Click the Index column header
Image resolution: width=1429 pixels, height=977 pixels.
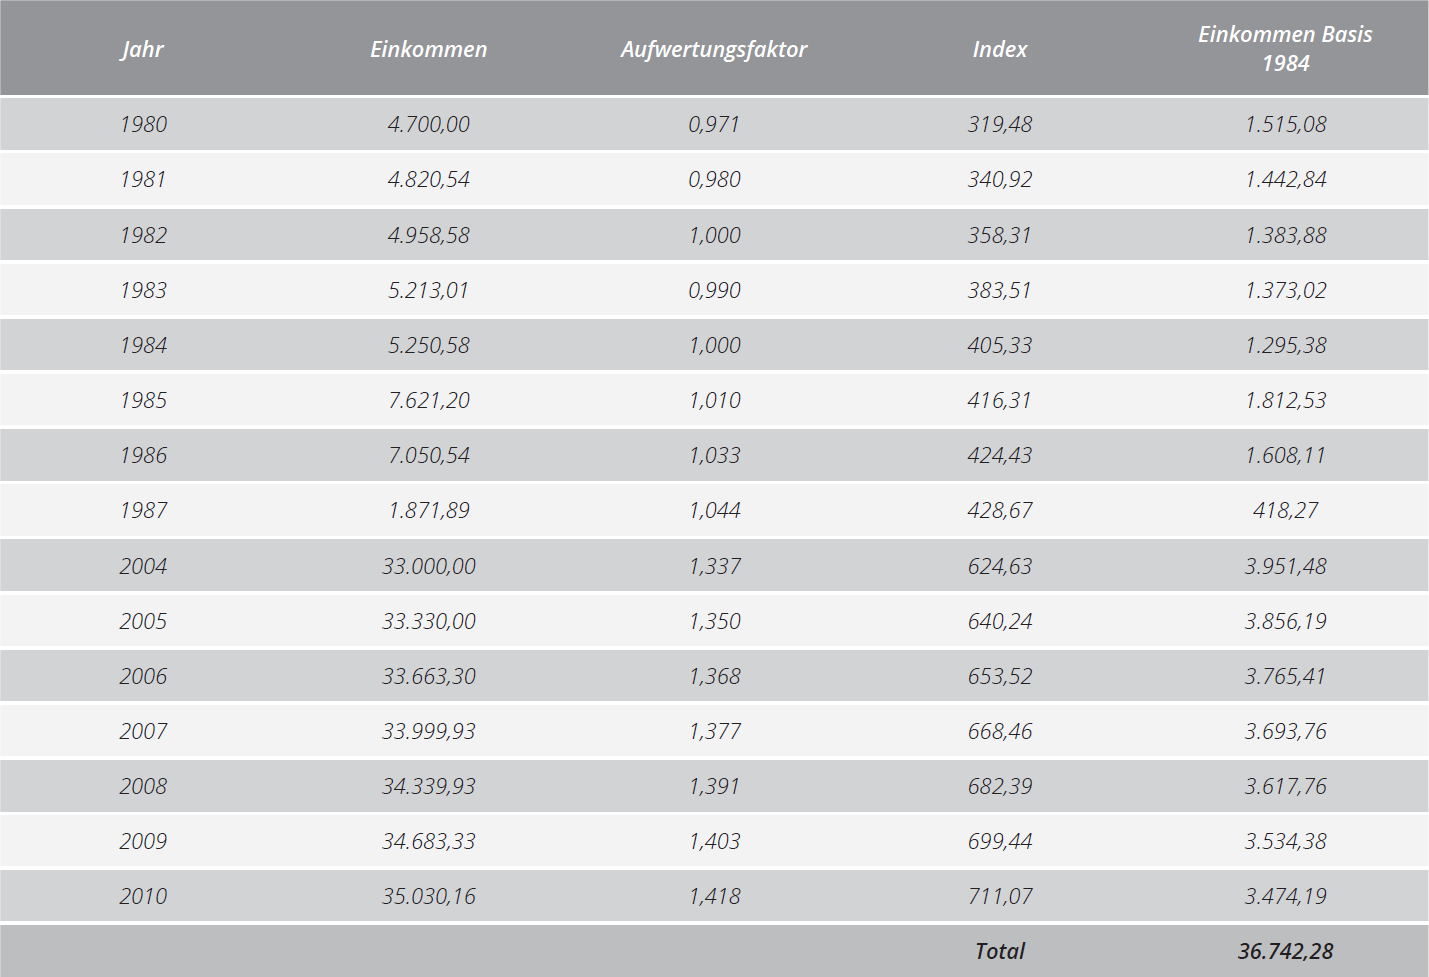[x=1000, y=49]
